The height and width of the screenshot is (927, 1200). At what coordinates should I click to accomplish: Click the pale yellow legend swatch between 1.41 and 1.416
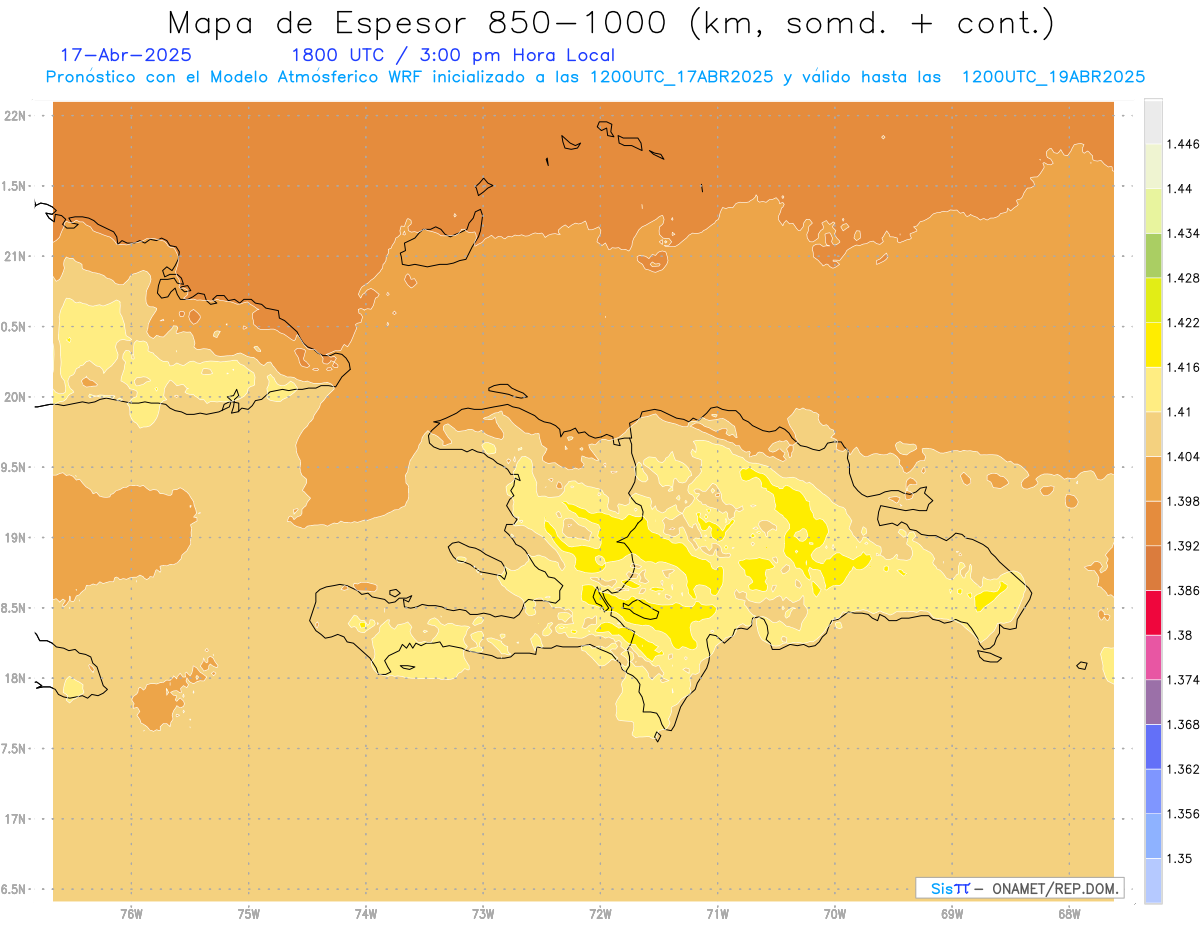(x=1153, y=389)
